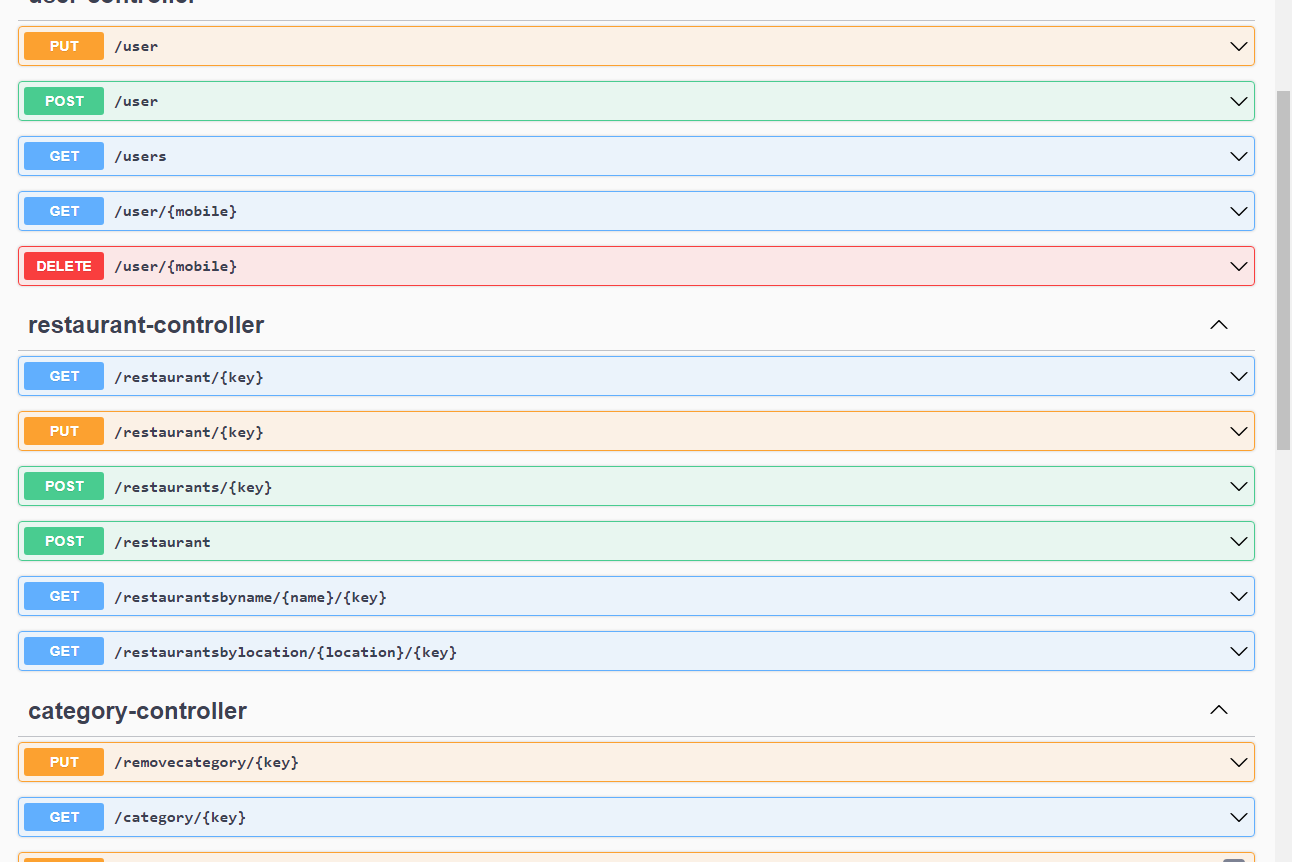The image size is (1292, 862).
Task: Click the GET badge for /restaurantsbyname/{name}/{key}
Action: [64, 596]
